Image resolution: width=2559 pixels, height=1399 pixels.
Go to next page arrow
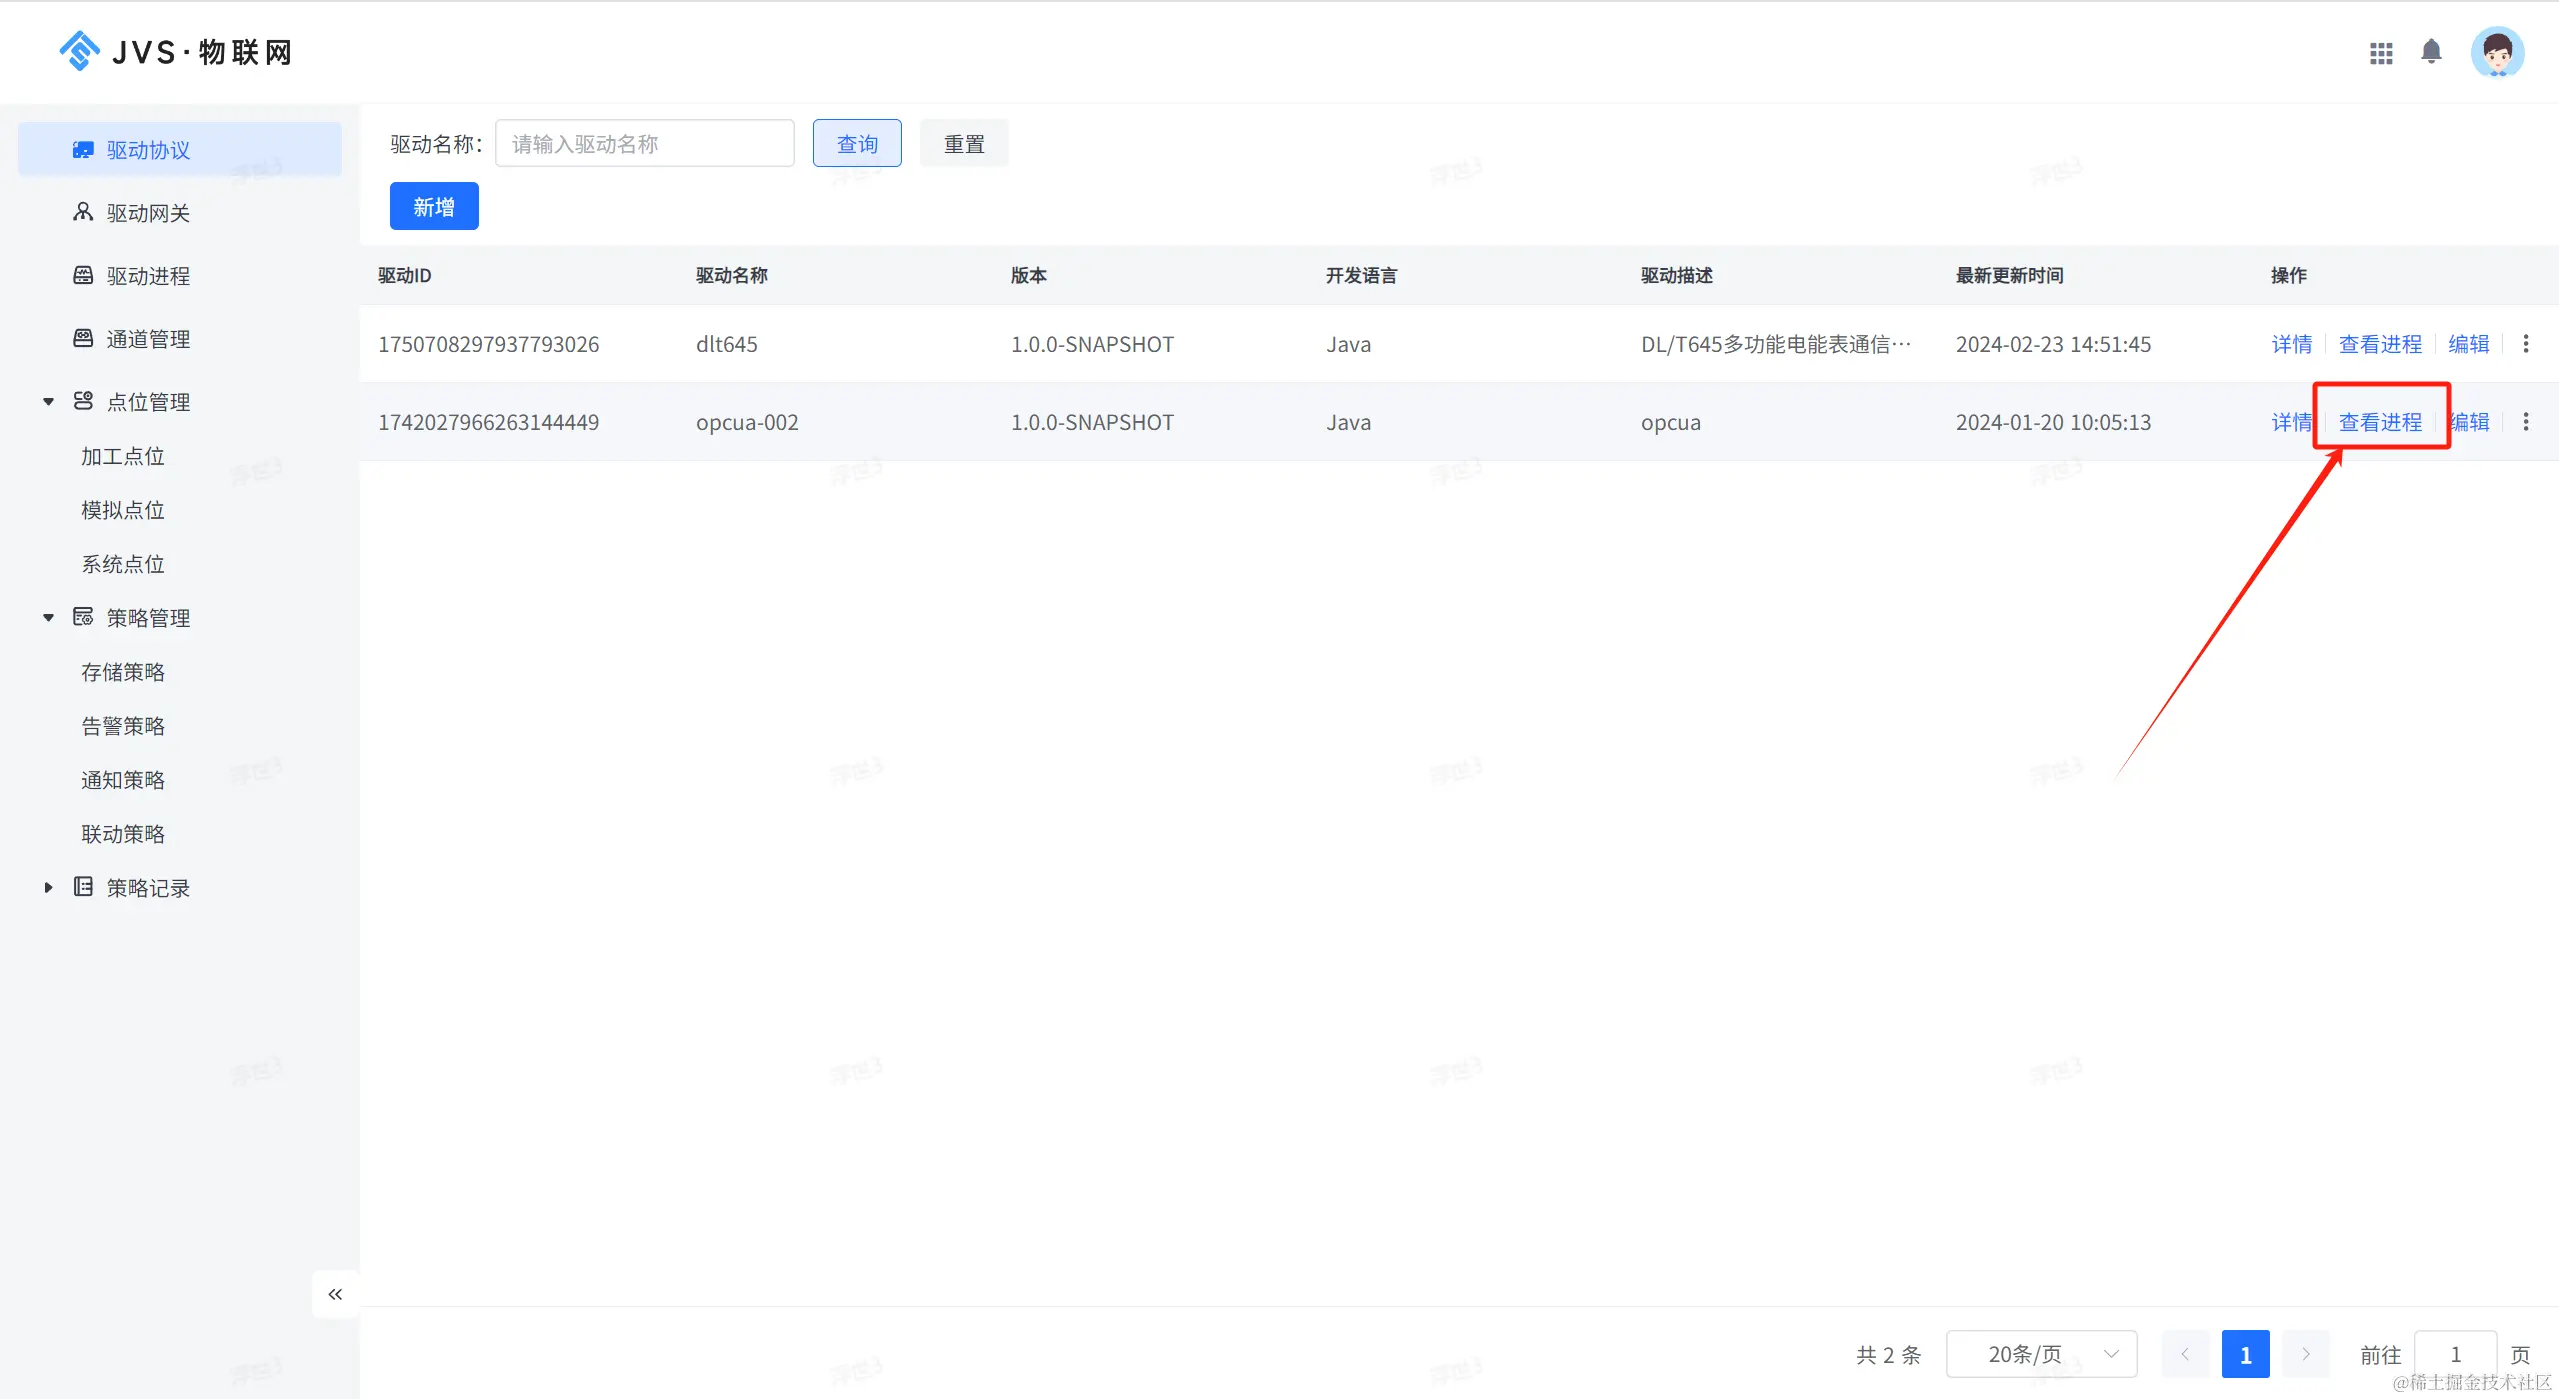2306,1354
